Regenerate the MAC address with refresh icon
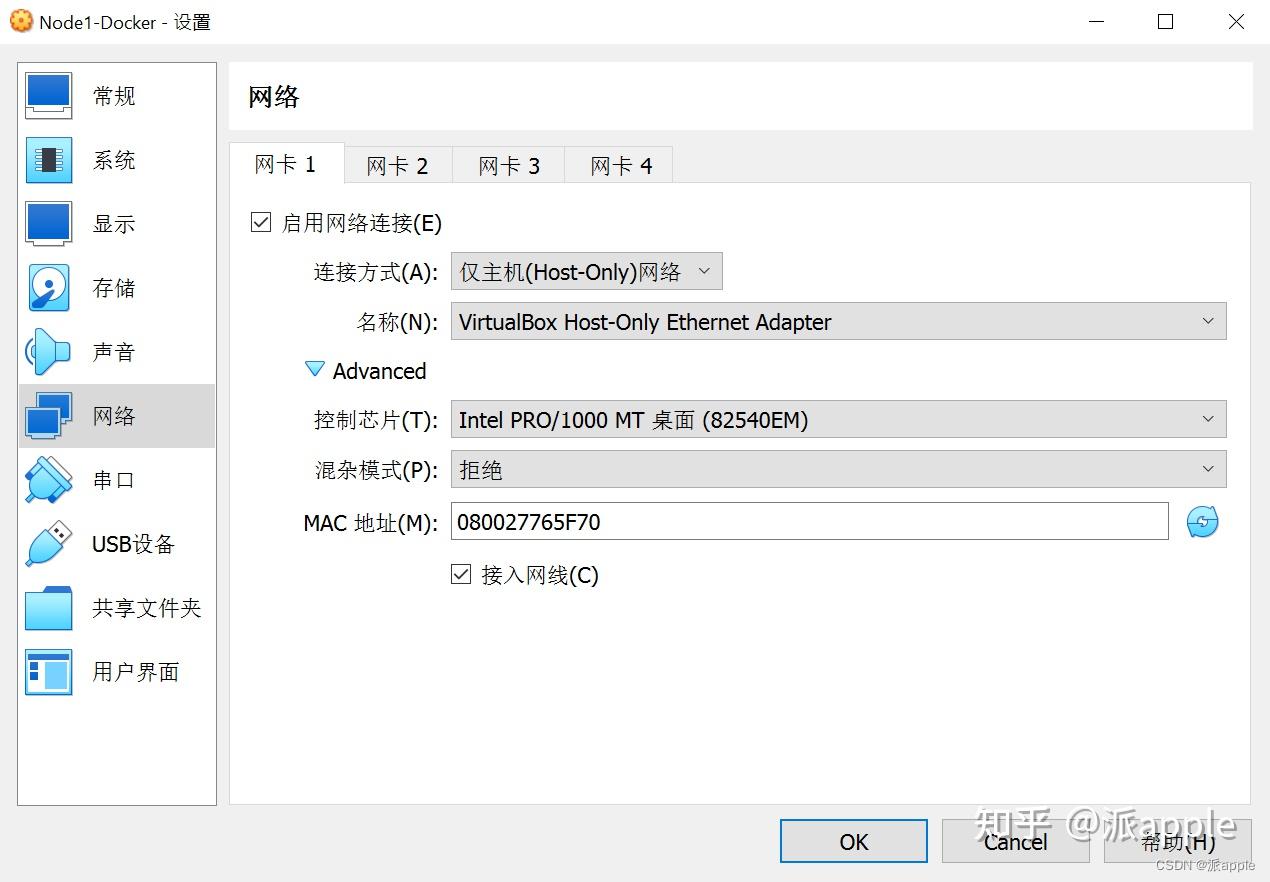The image size is (1270, 882). [x=1201, y=521]
